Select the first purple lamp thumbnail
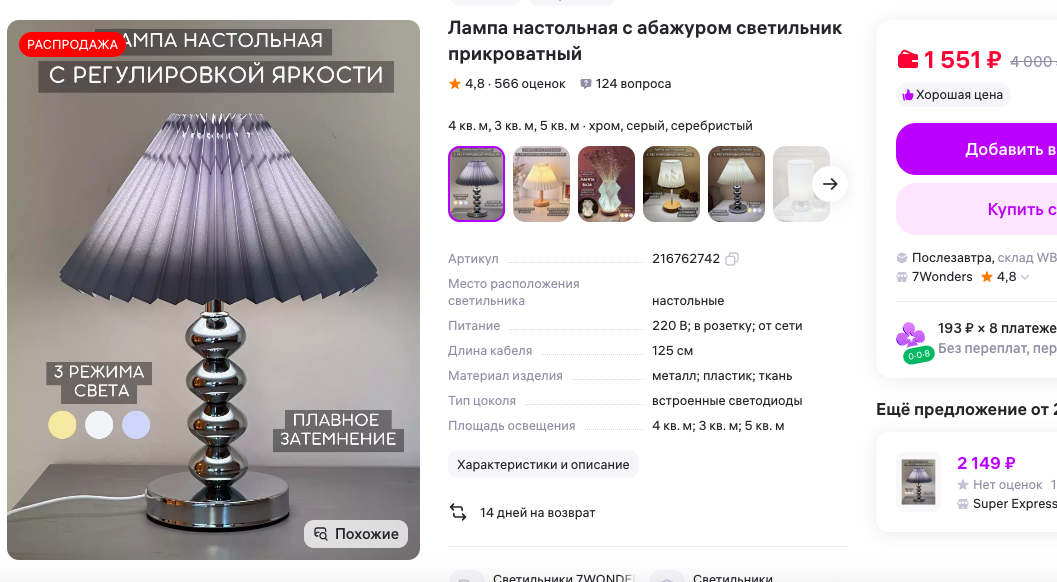This screenshot has height=582, width=1057. 477,184
